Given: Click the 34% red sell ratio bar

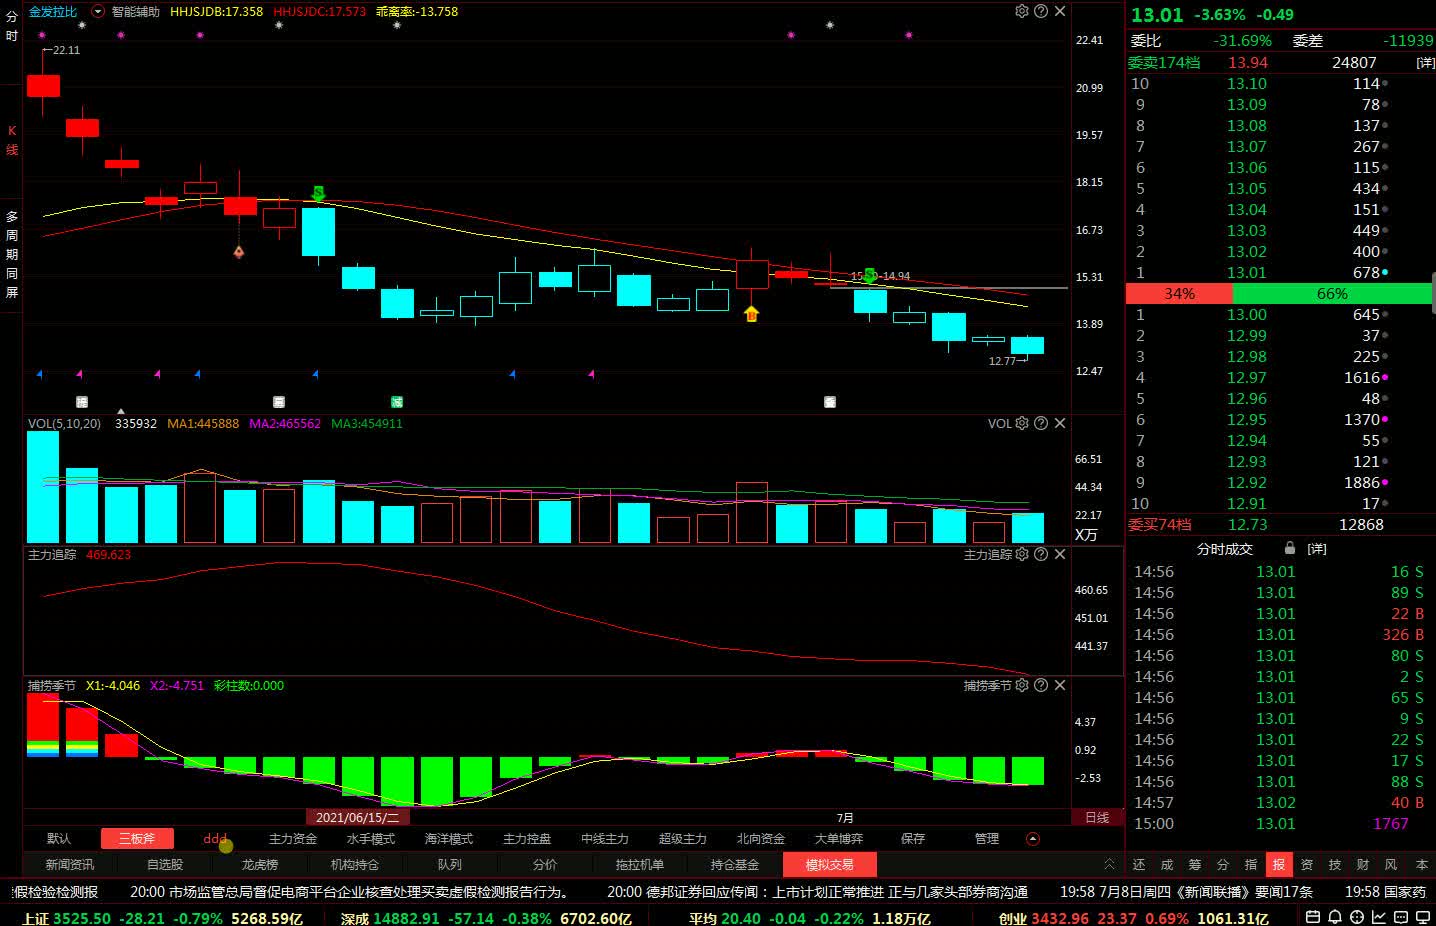Looking at the screenshot, I should [1180, 293].
